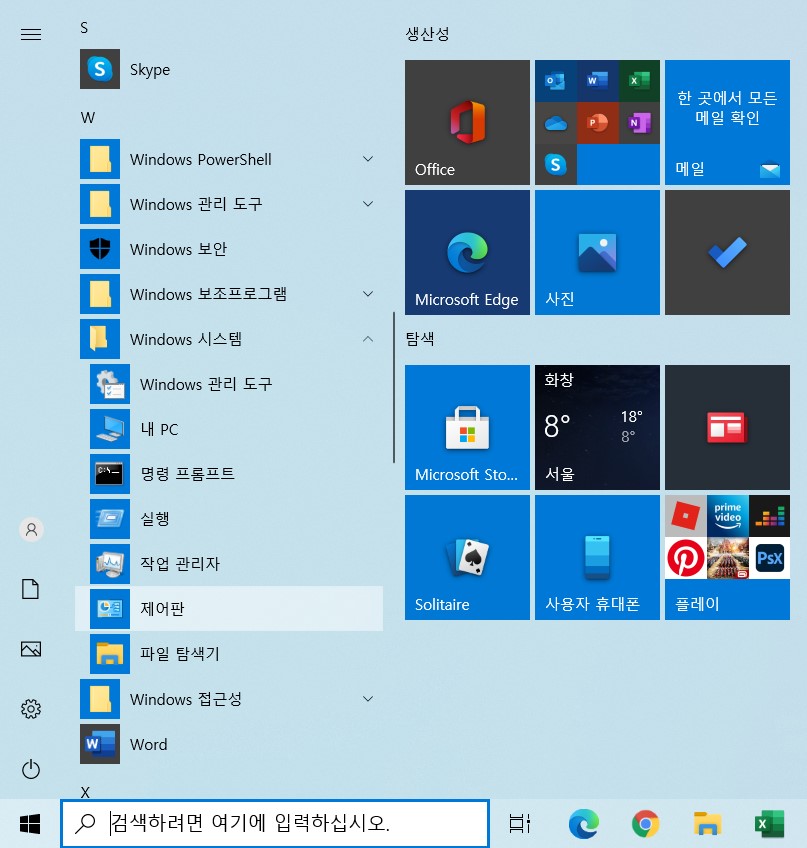The height and width of the screenshot is (848, 807).
Task: Launch 실행 dialog entry
Action: [229, 519]
